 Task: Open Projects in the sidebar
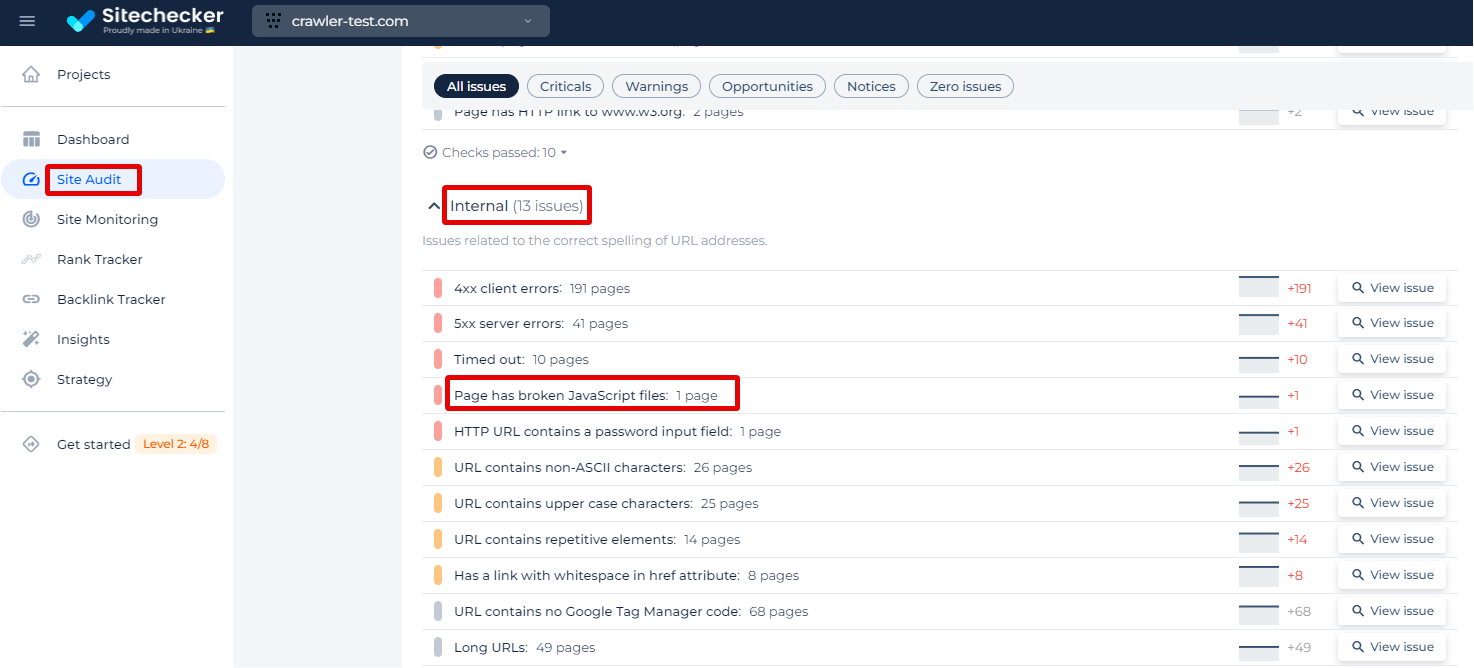tap(84, 74)
